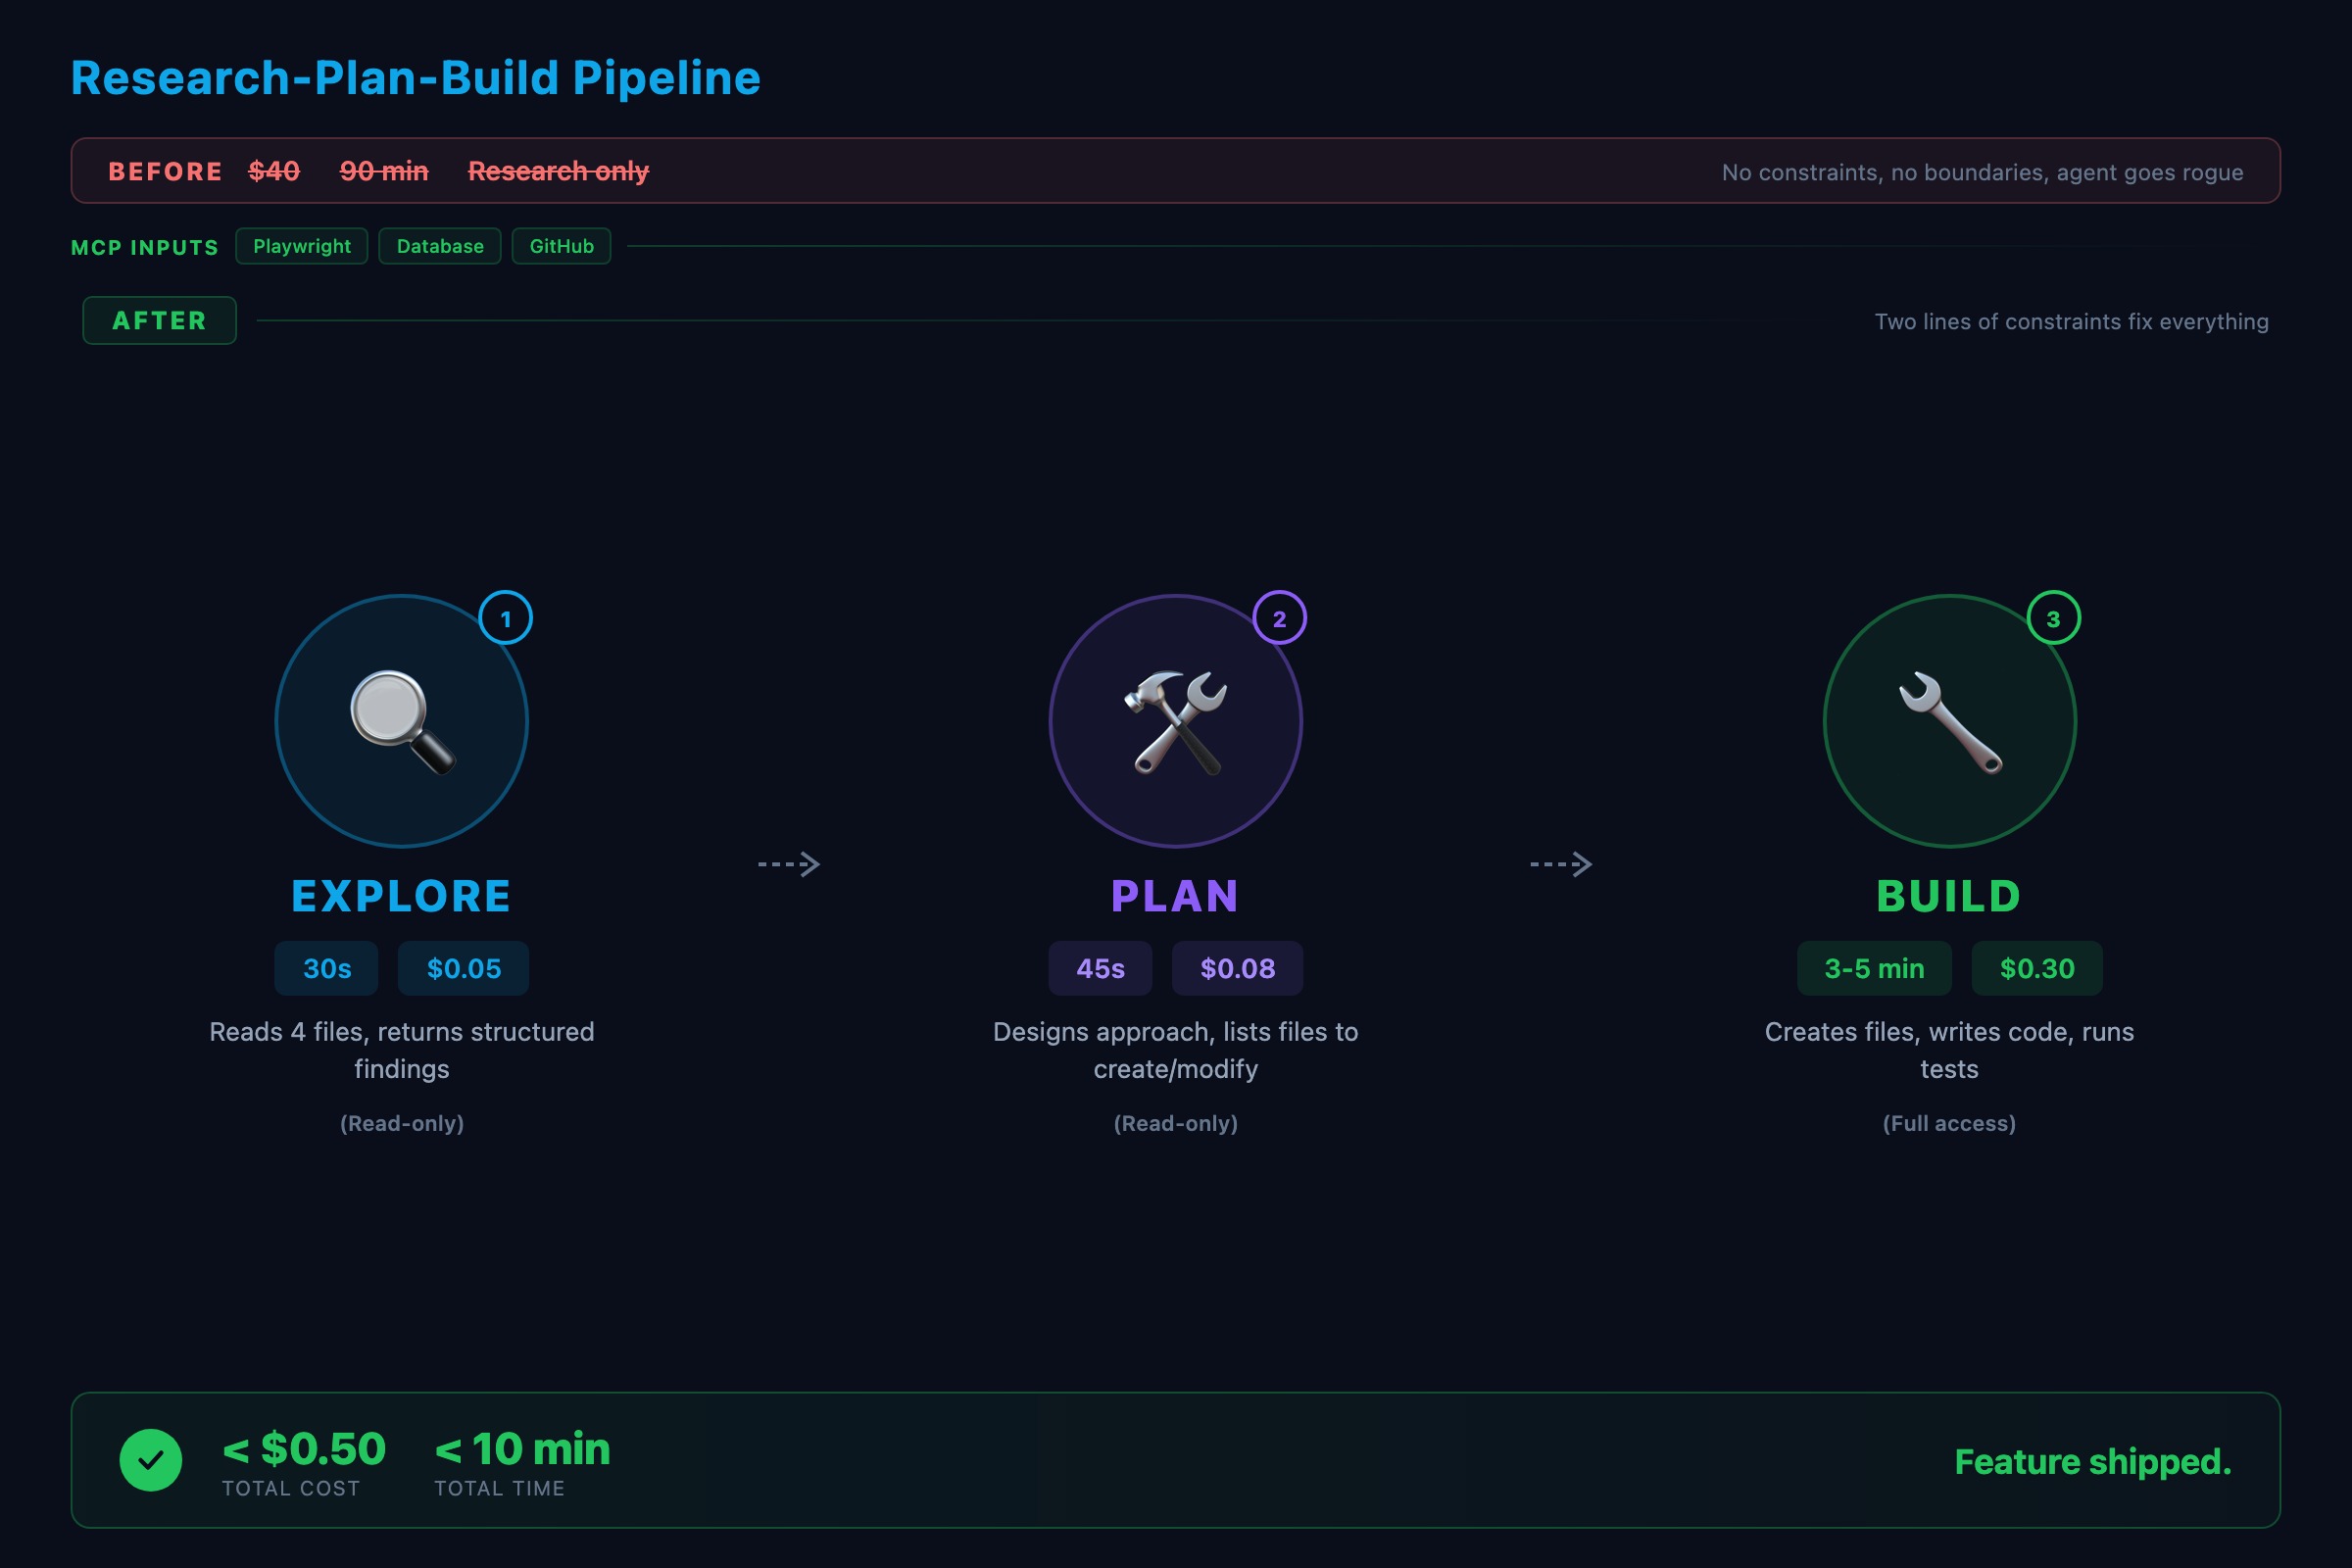The image size is (2352, 1568).
Task: Click the Plan hammer and wrench icon
Action: click(x=1176, y=722)
